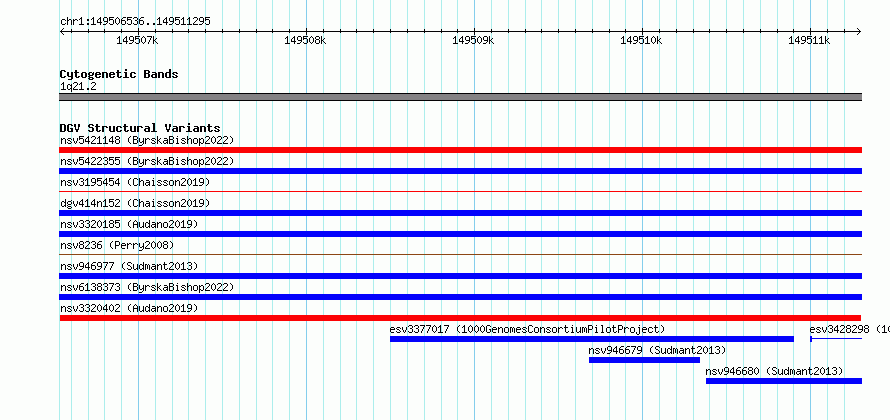This screenshot has width=890, height=420.
Task: Select the blue bar for nsv946679
Action: [645, 360]
